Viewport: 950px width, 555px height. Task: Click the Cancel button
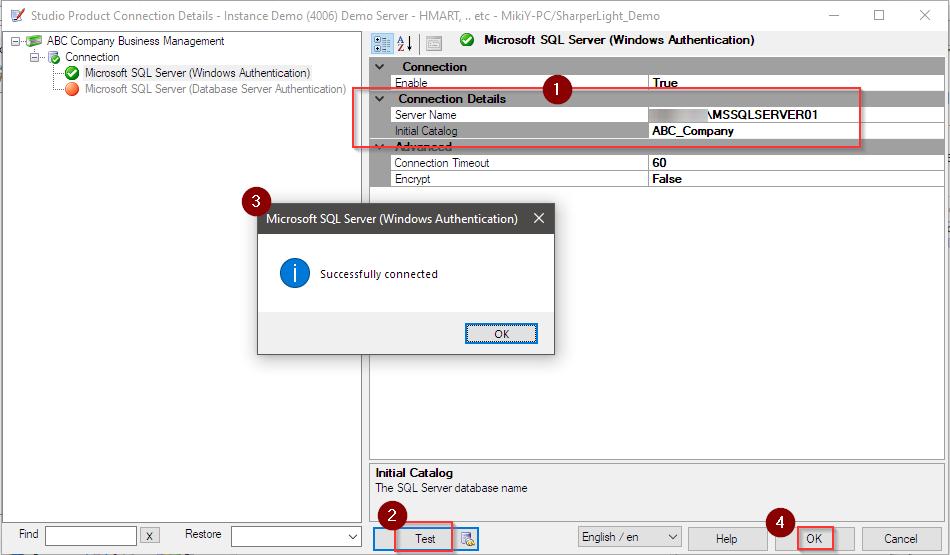[x=900, y=539]
